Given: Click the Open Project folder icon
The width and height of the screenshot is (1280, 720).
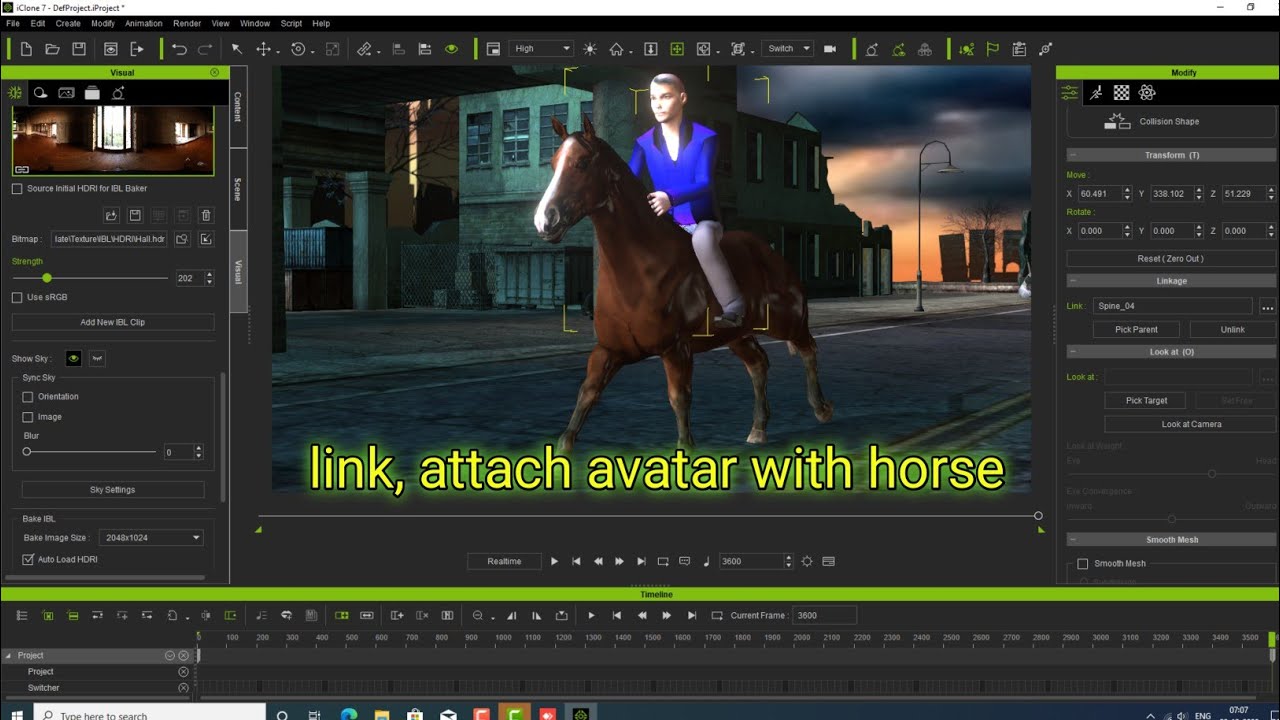Looking at the screenshot, I should [52, 49].
